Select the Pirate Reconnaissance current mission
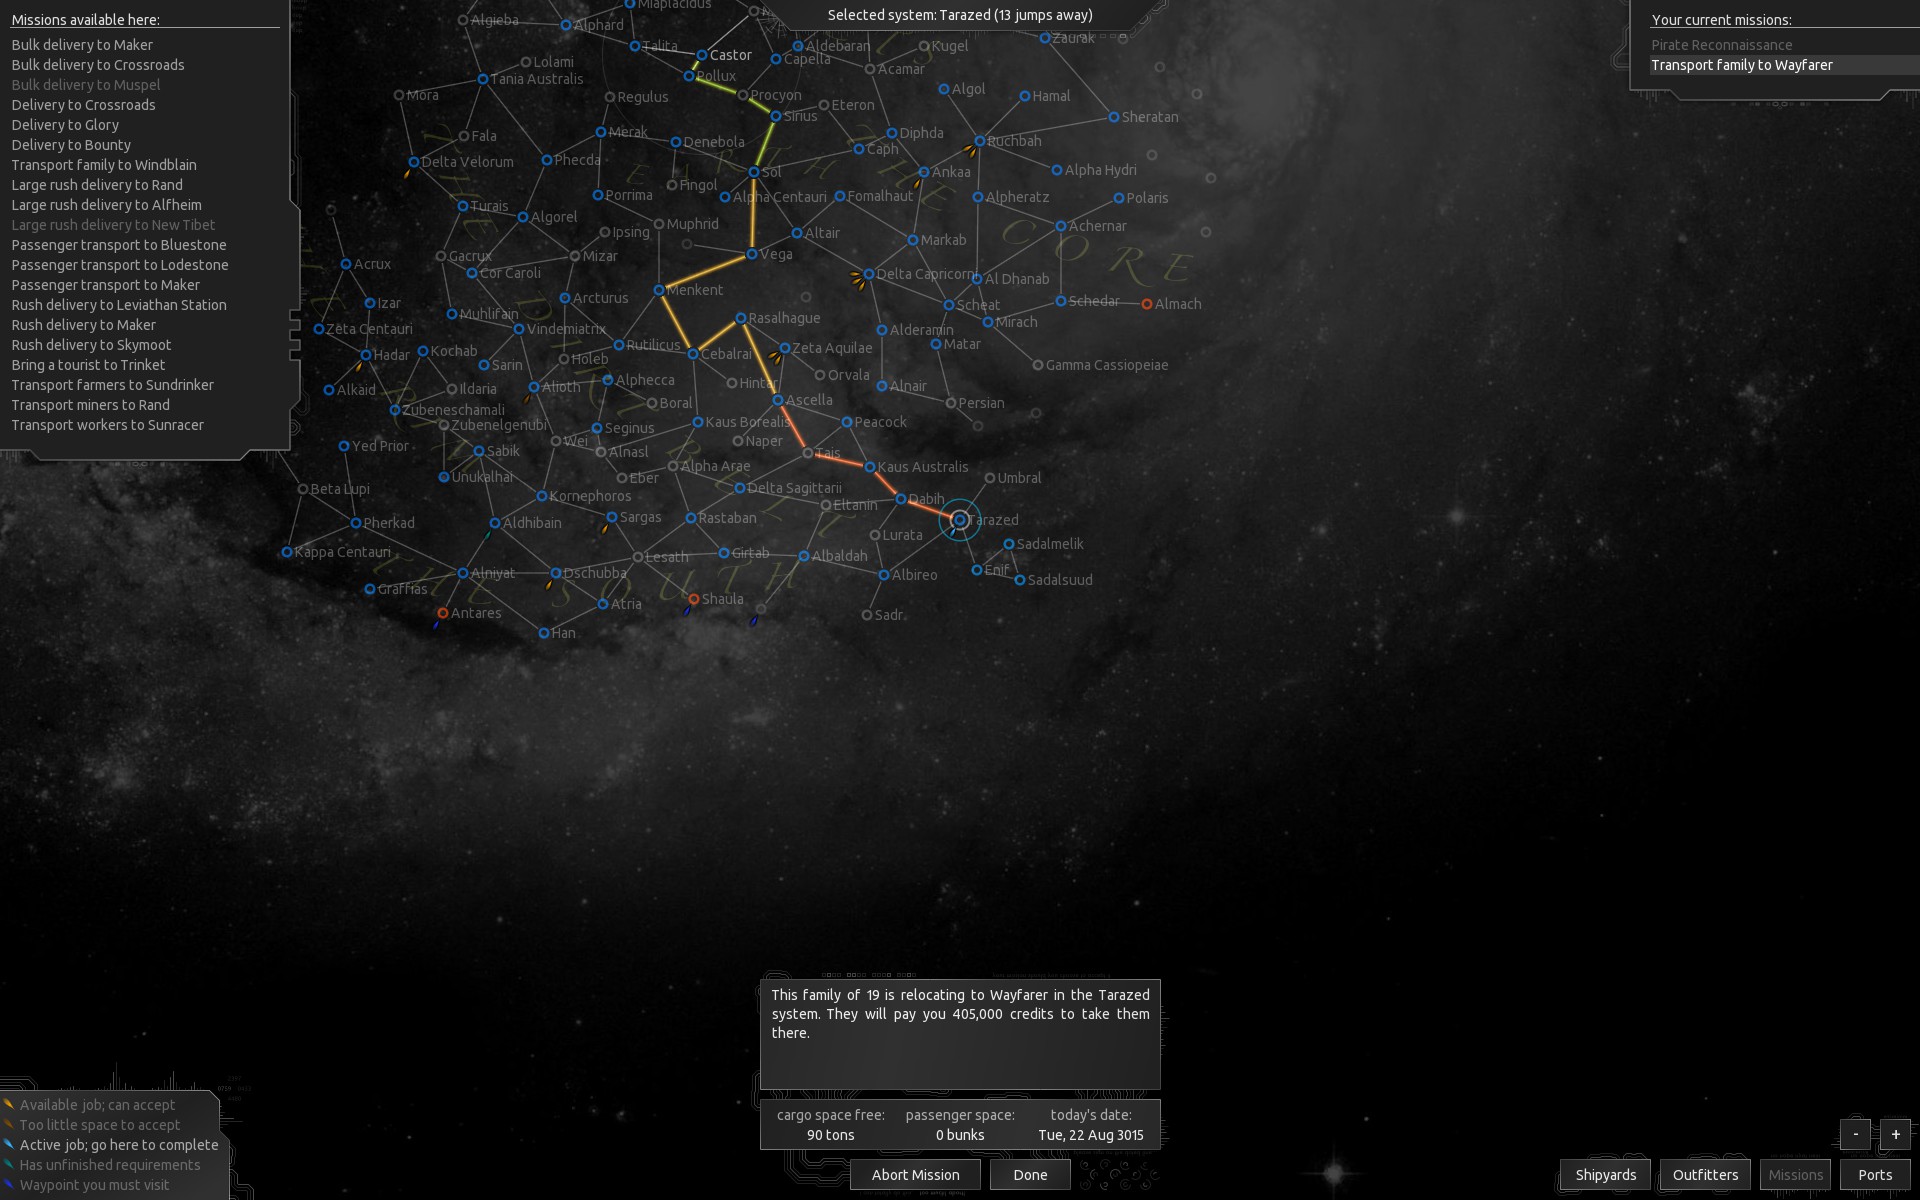Screen dimensions: 1920x1200 [1721, 45]
